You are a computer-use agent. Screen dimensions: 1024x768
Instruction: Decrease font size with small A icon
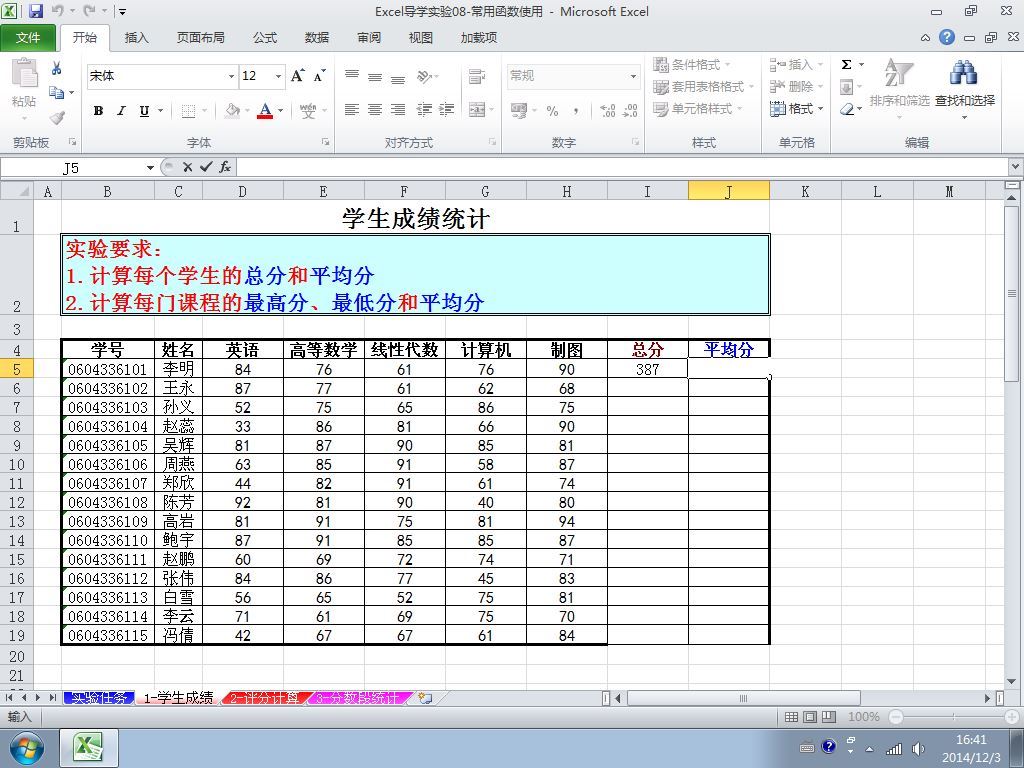coord(319,76)
